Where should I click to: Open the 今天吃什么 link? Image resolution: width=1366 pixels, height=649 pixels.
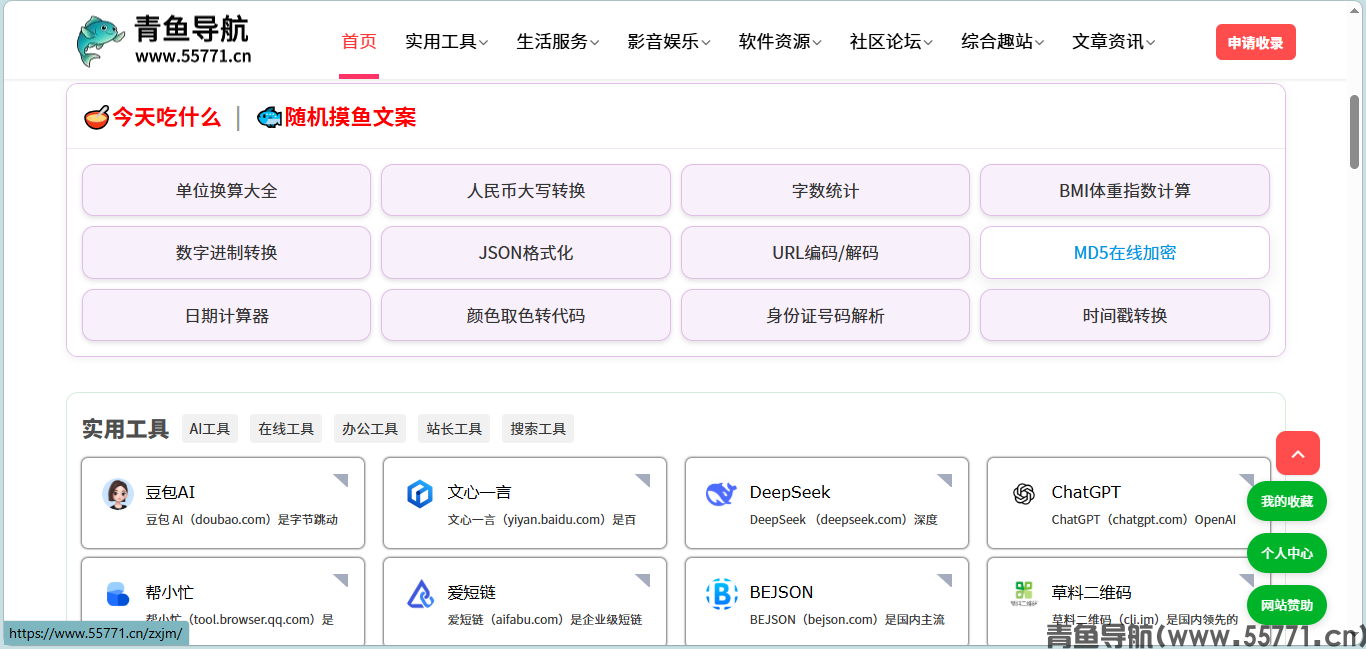[x=166, y=118]
